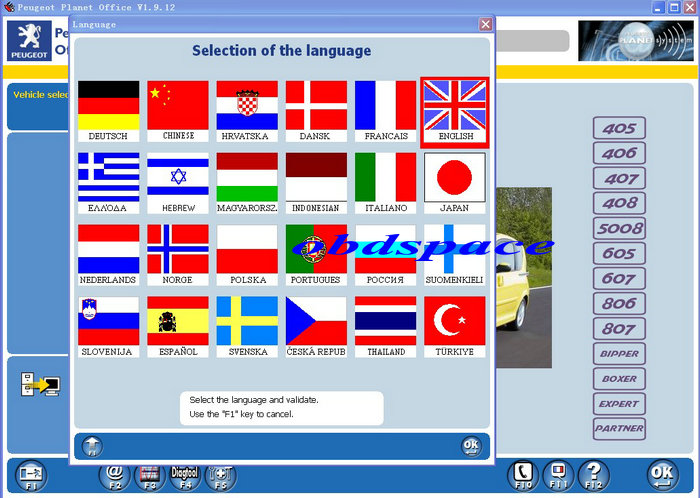Choose the Chinese flag language

click(x=178, y=111)
